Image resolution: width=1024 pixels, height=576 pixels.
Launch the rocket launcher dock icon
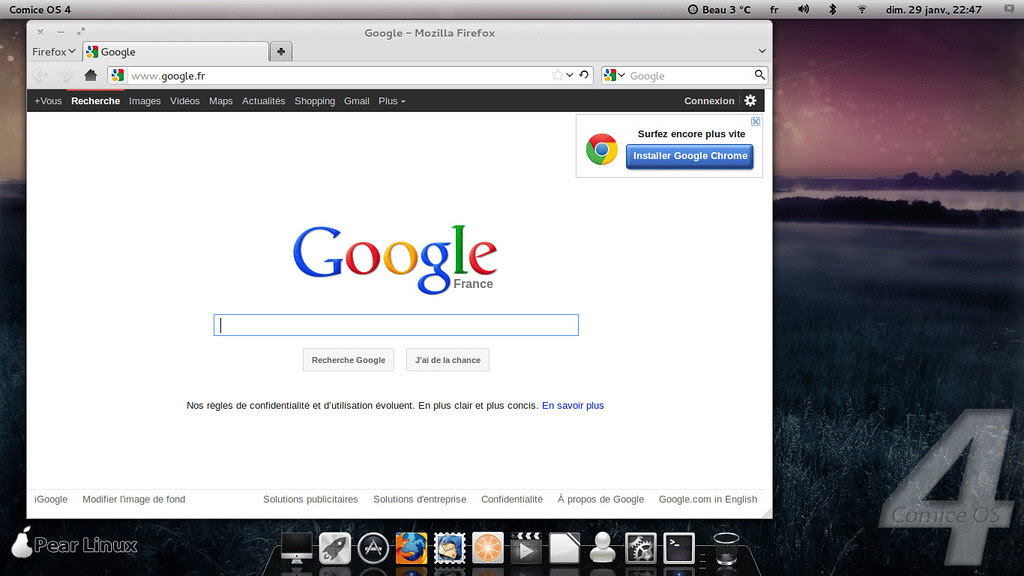click(x=334, y=547)
